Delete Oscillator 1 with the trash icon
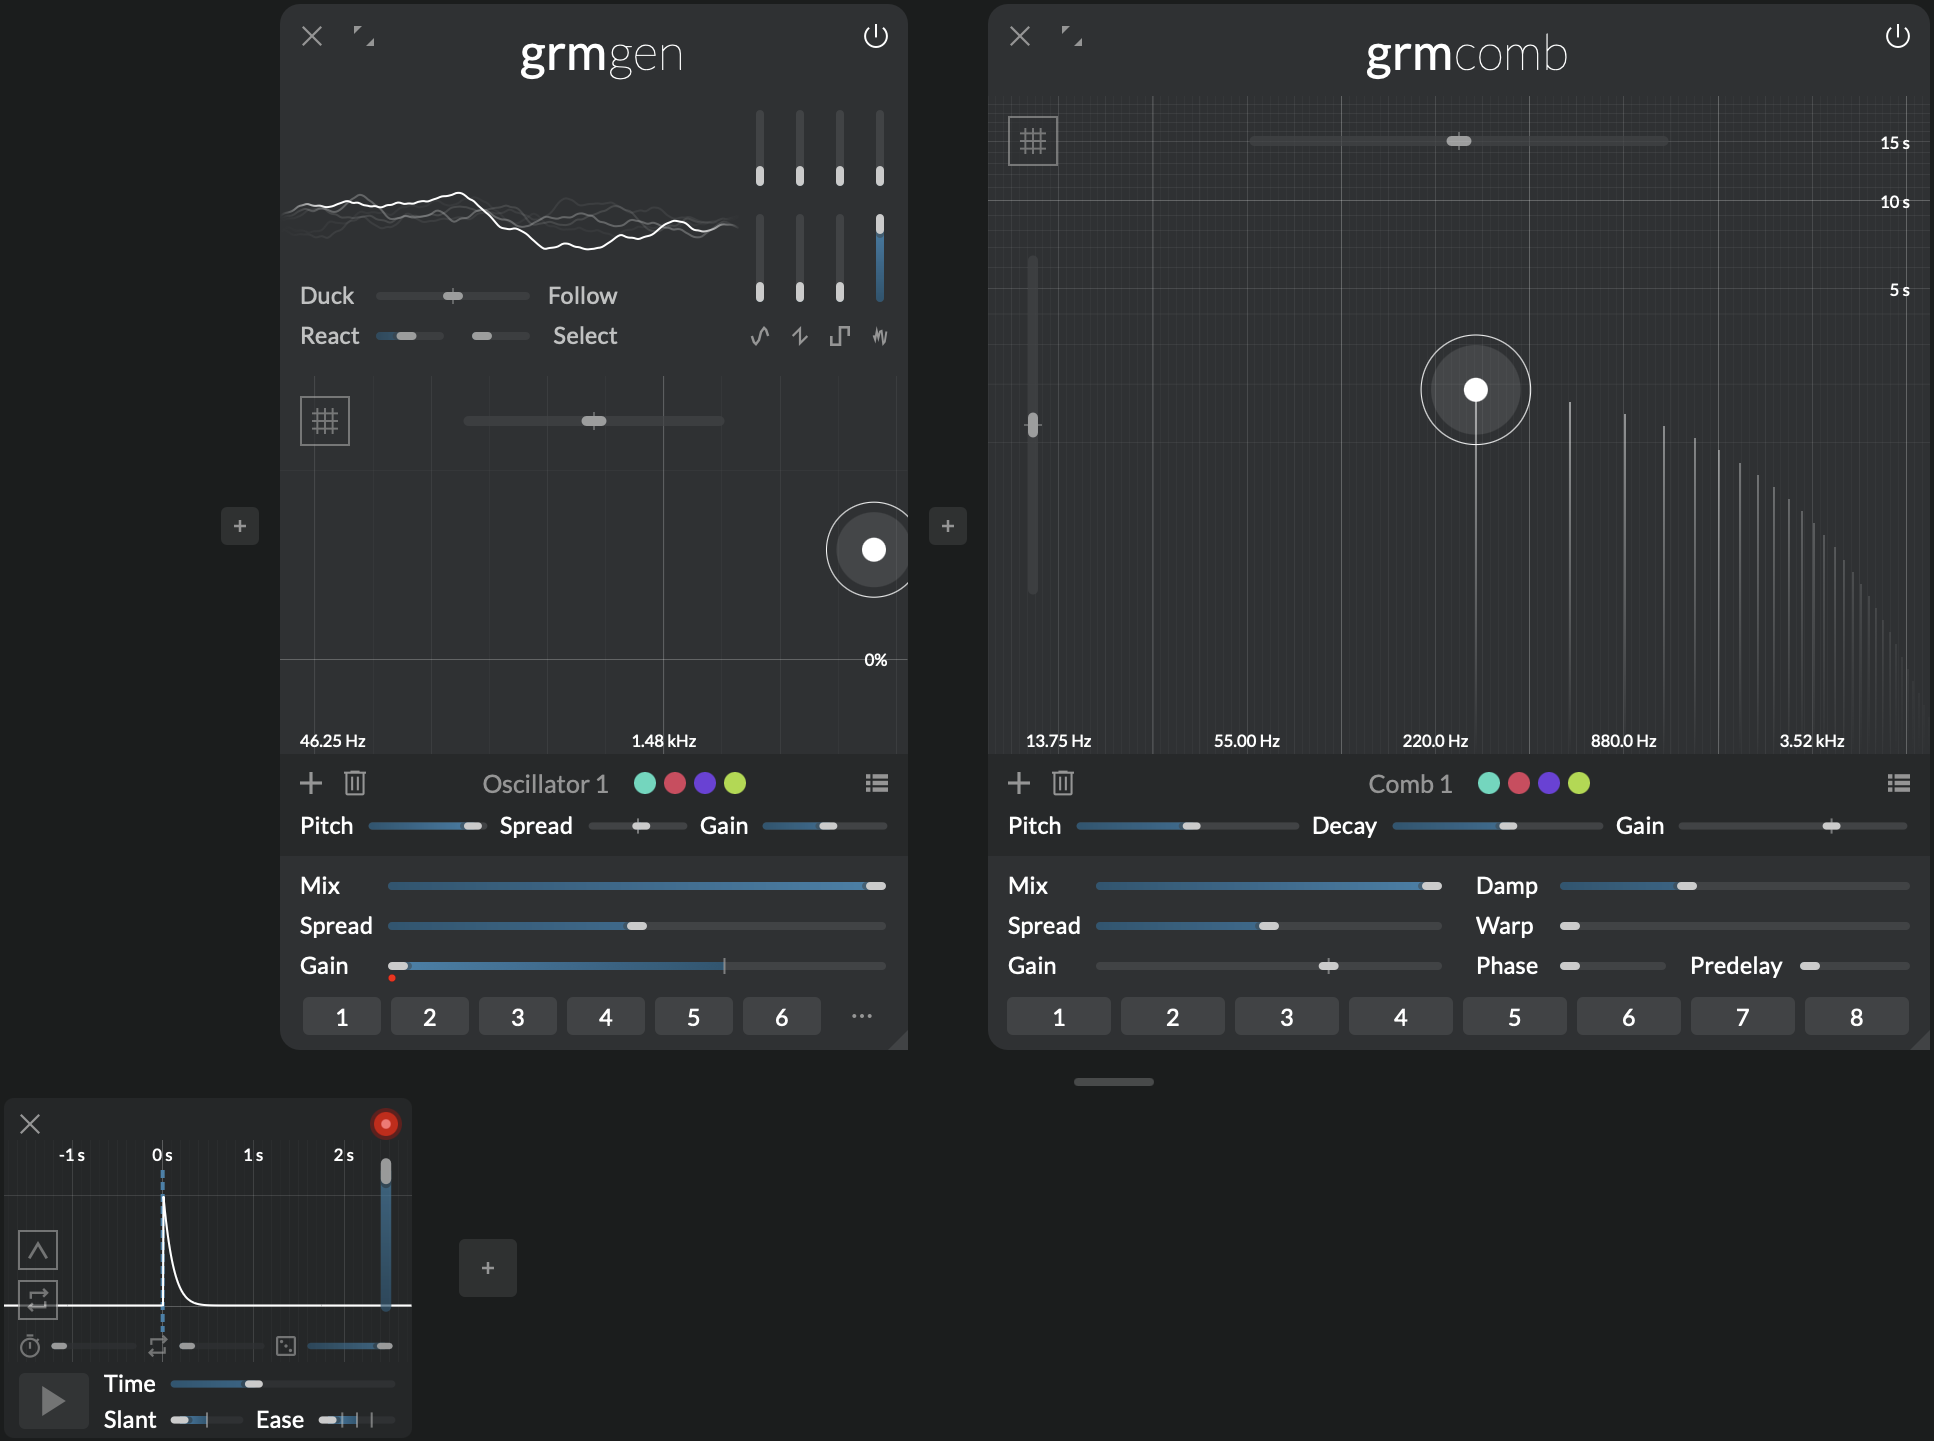 [355, 783]
